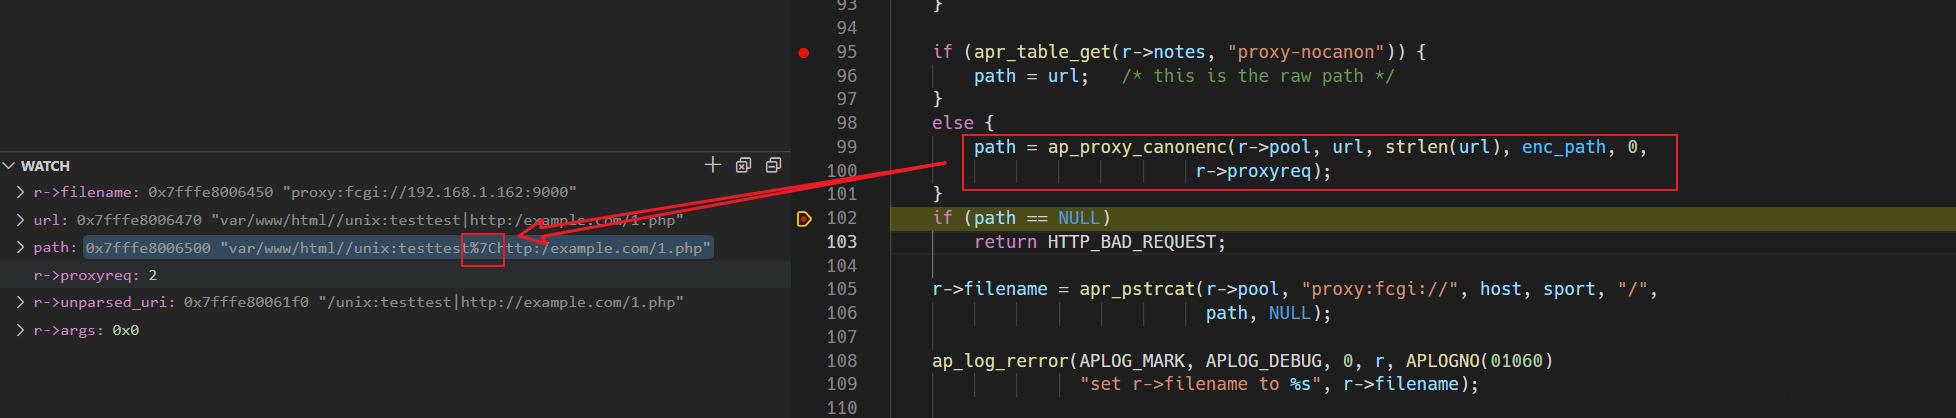Click the "proxy-nocanon" string literal

coord(1306,52)
